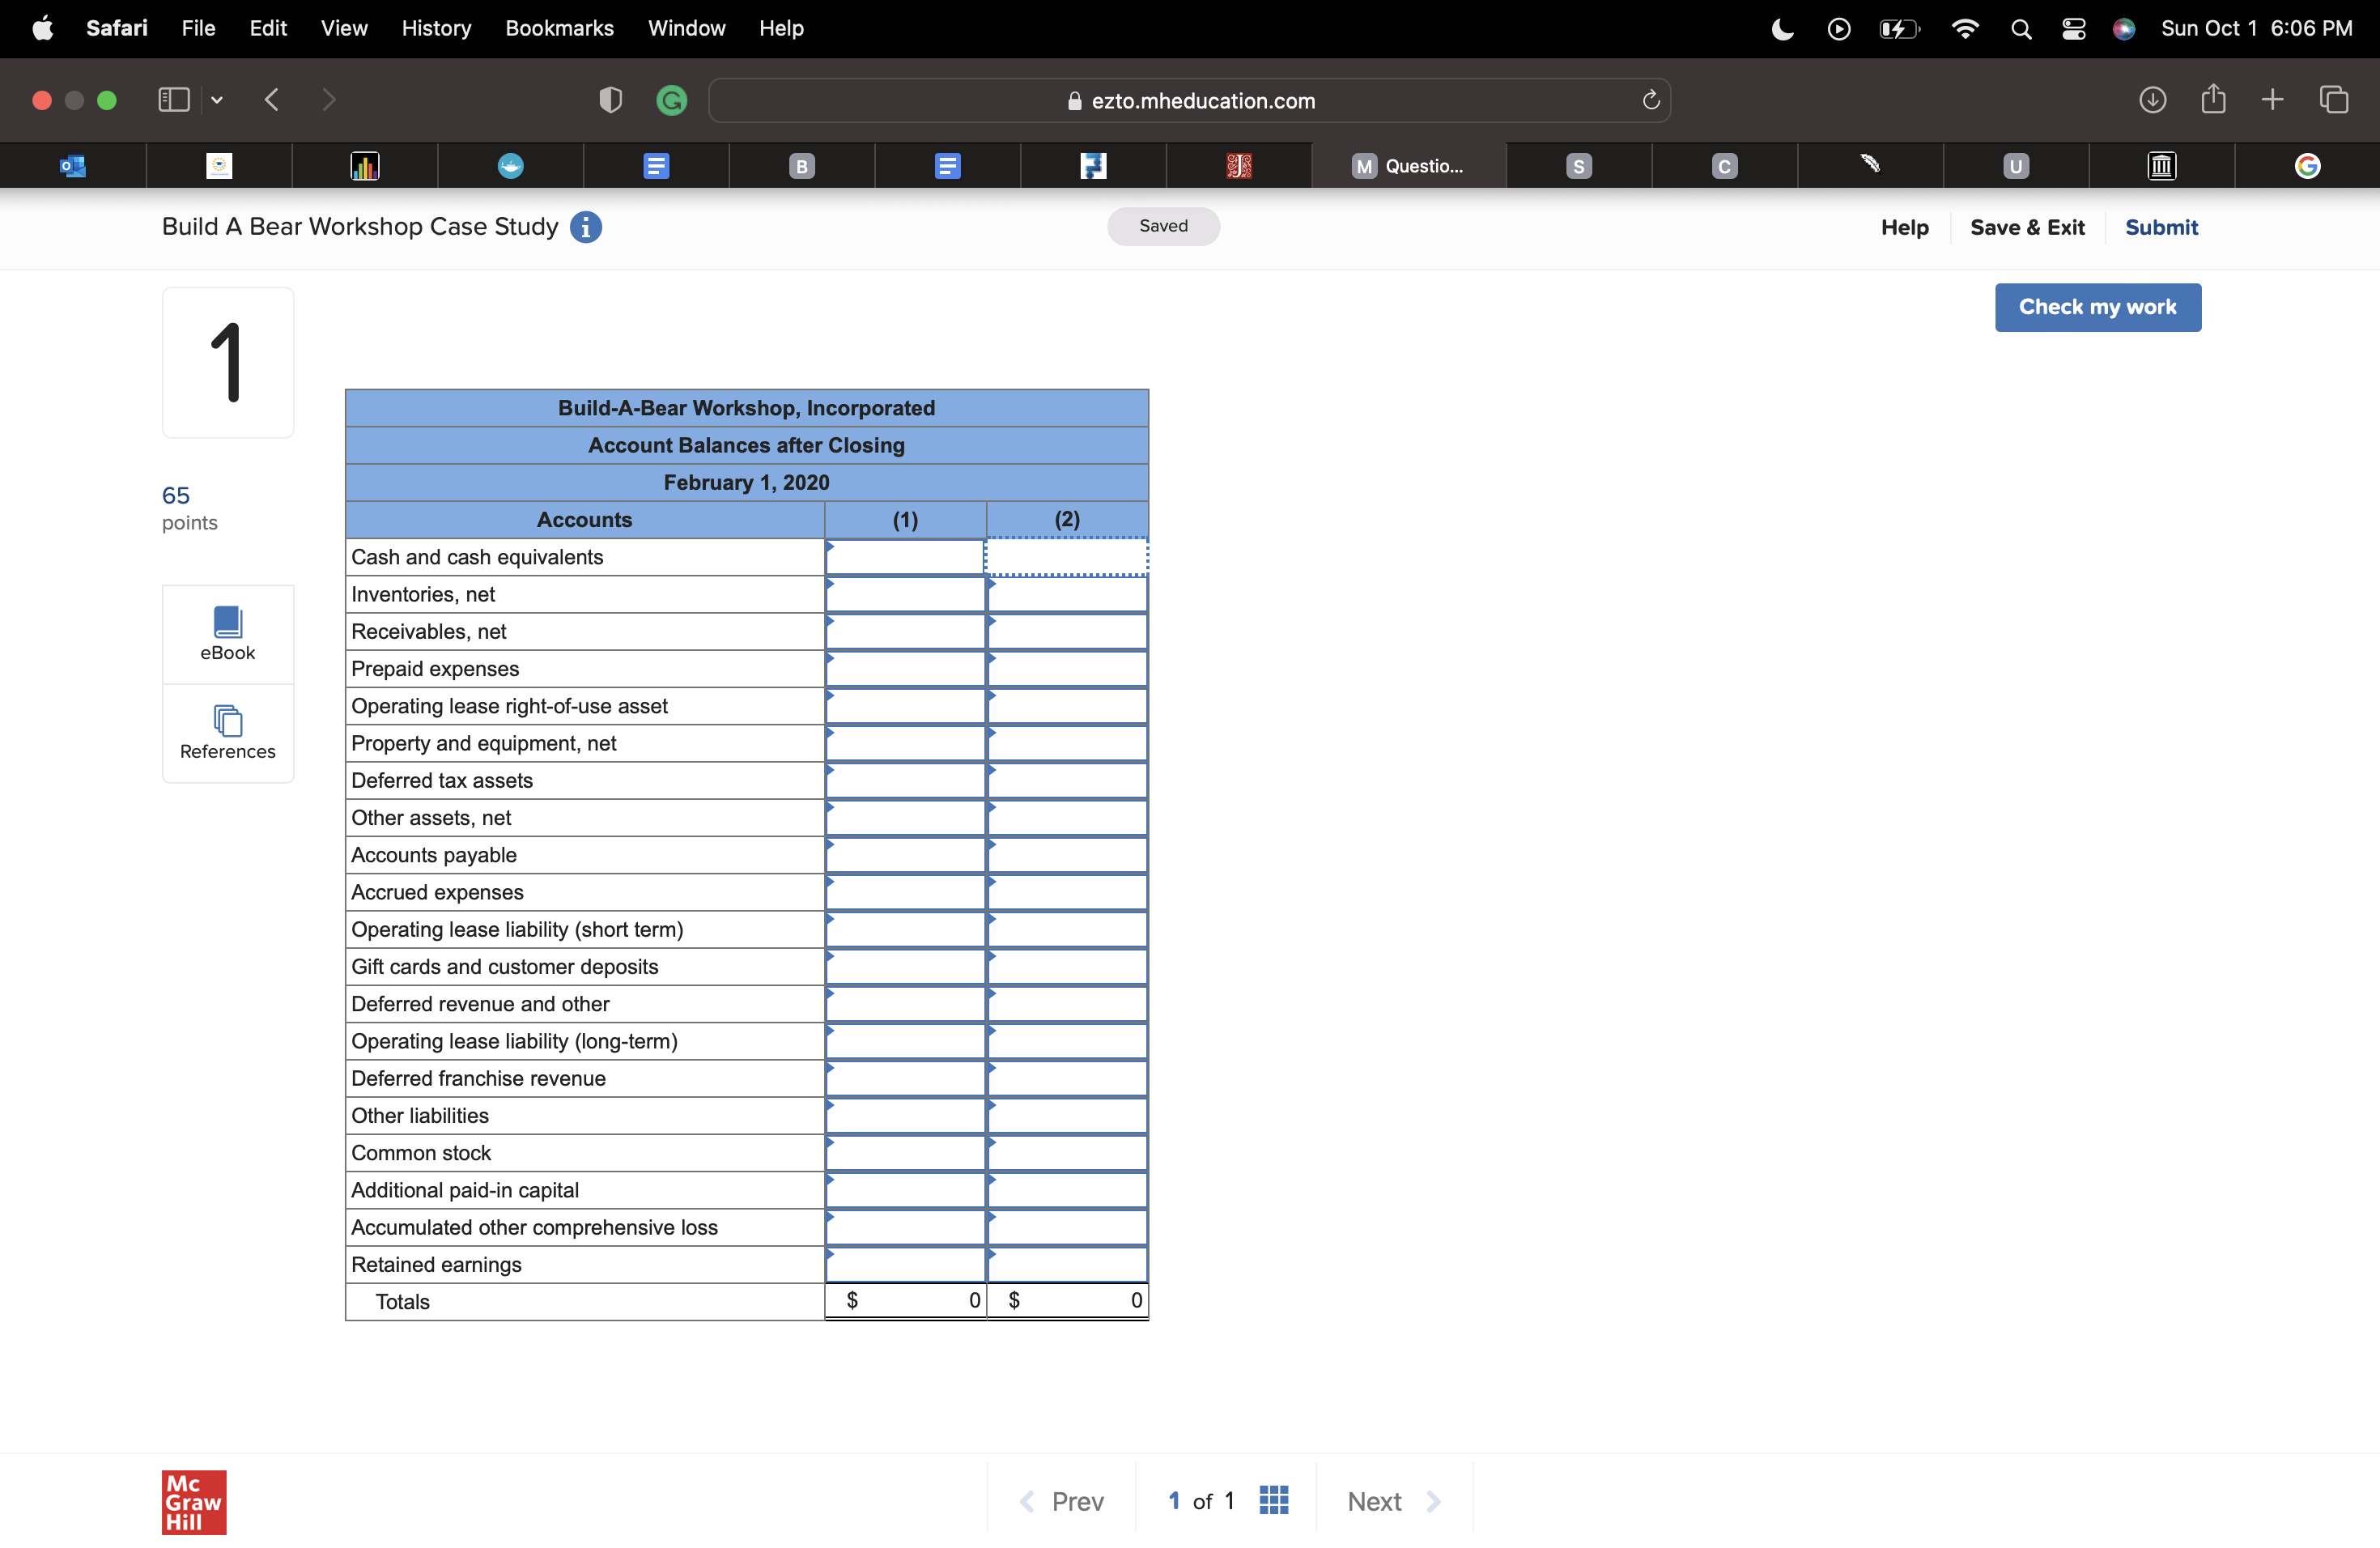Select Deferred franchise revenue column (1) cell
The height and width of the screenshot is (1548, 2380).
pyautogui.click(x=905, y=1078)
